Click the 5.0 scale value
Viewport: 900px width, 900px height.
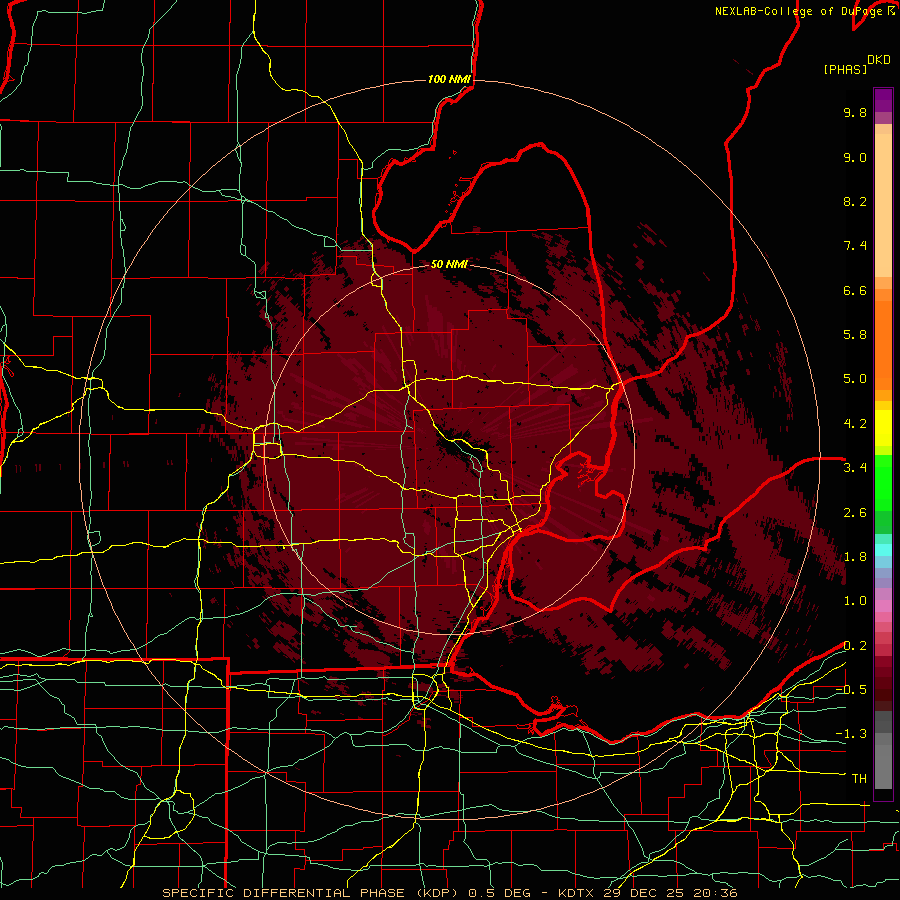[x=855, y=379]
